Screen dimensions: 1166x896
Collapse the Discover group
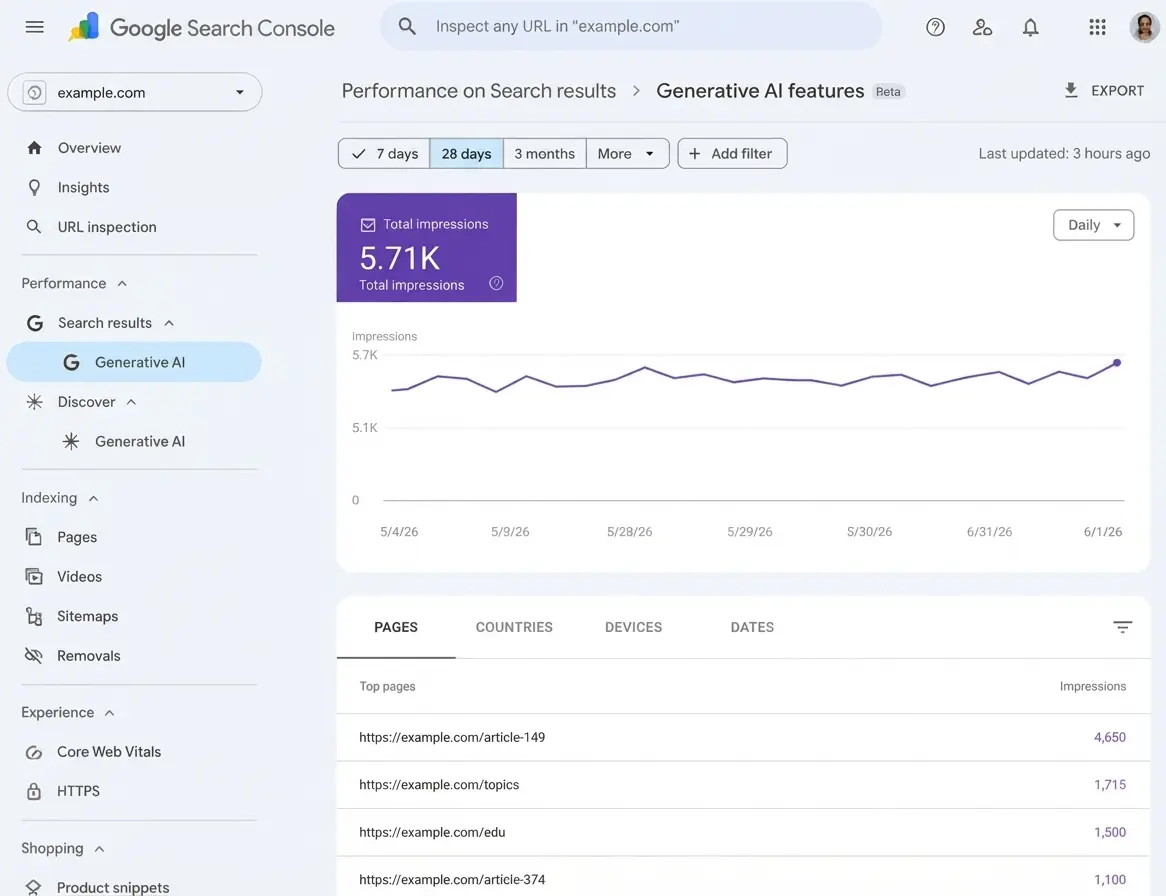tap(131, 402)
